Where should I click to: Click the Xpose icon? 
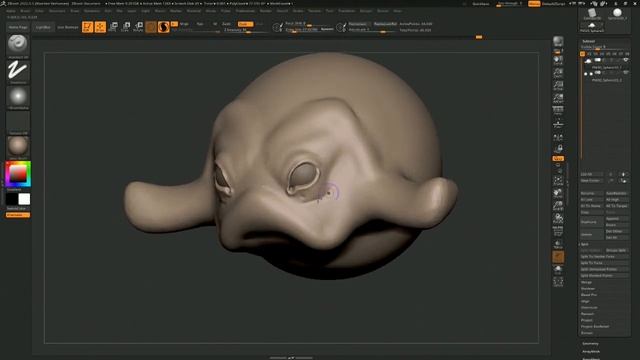(558, 281)
